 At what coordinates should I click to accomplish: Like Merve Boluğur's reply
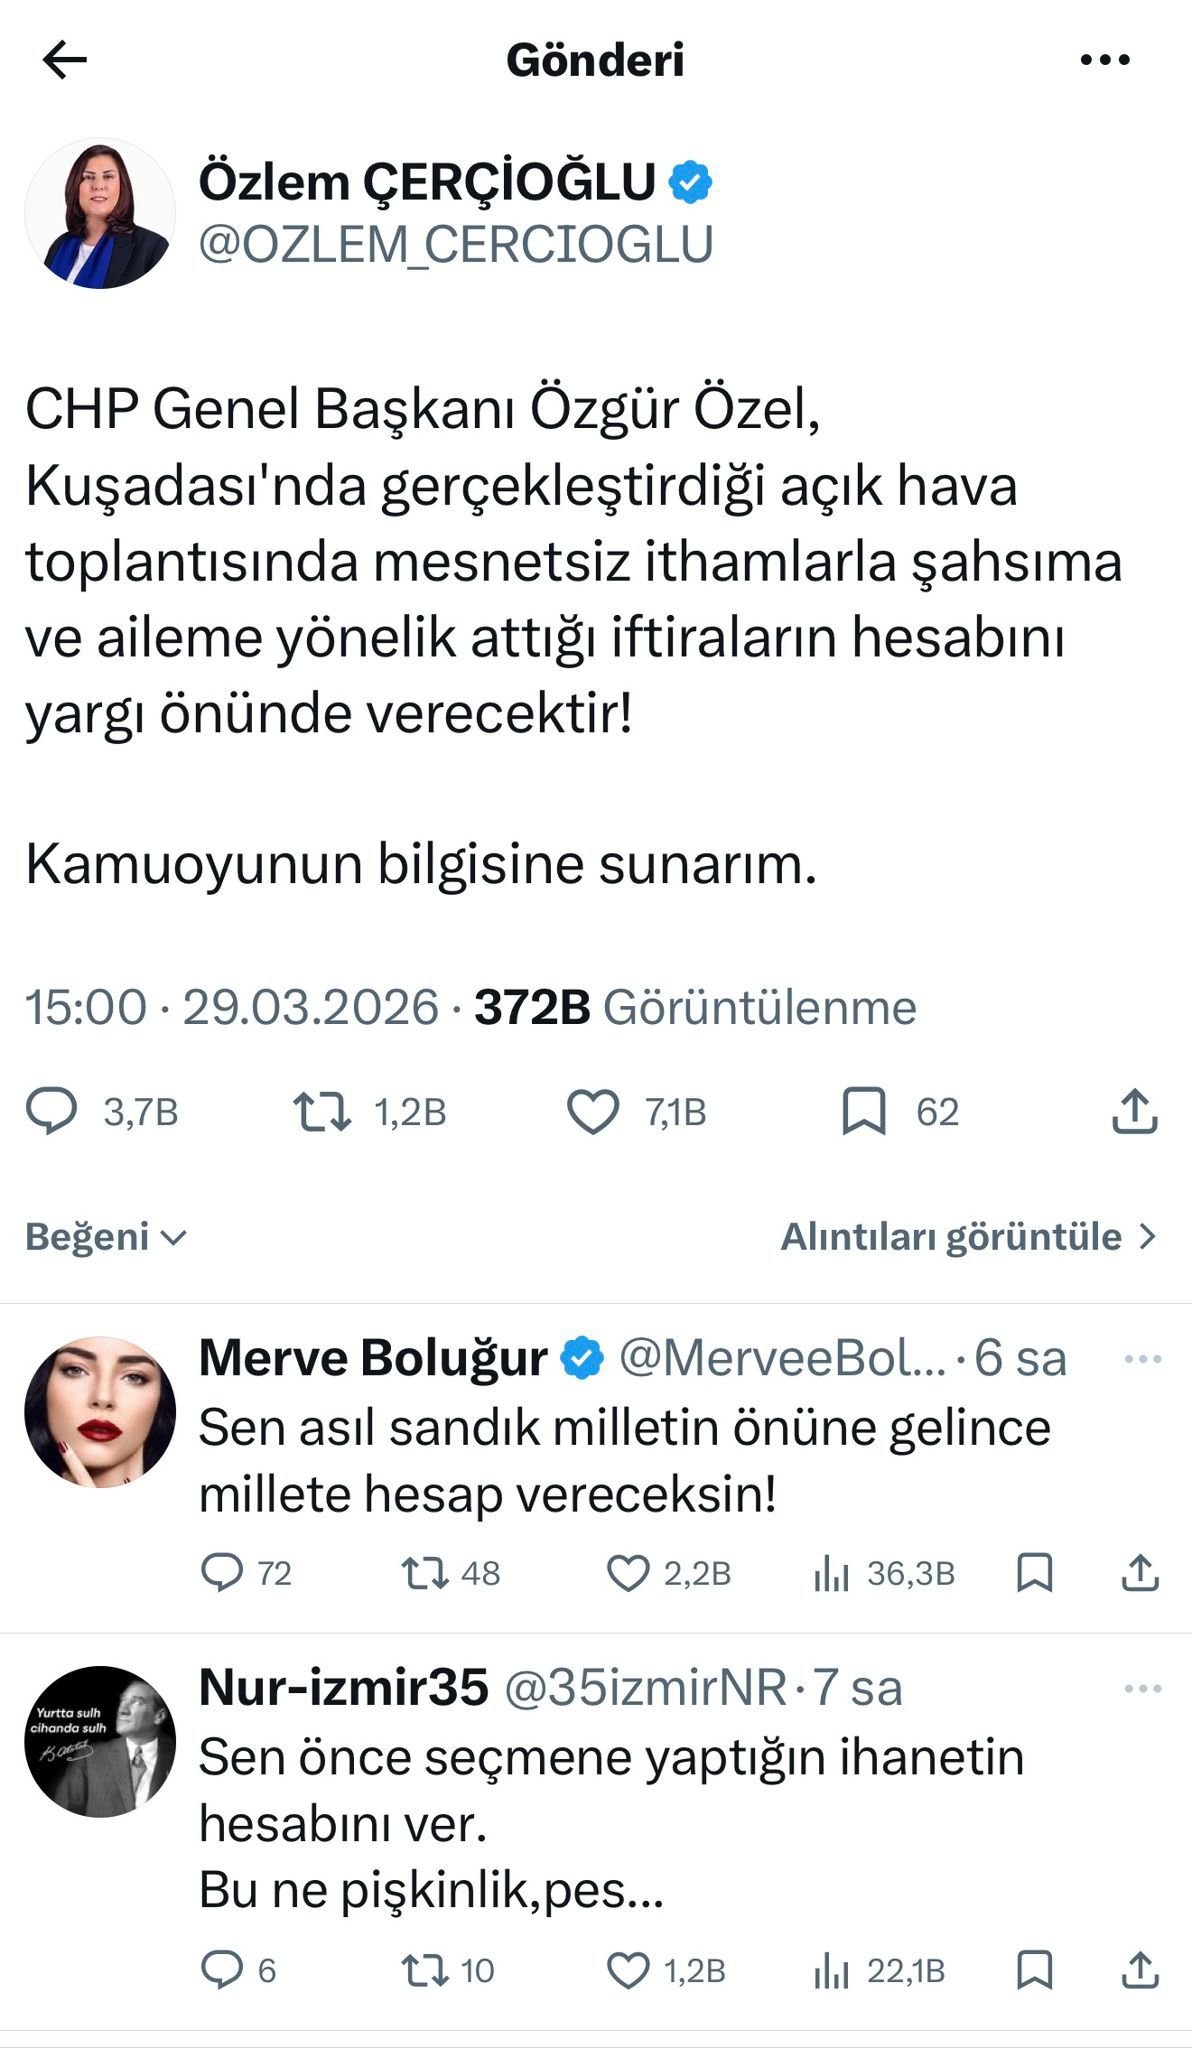pos(629,1573)
